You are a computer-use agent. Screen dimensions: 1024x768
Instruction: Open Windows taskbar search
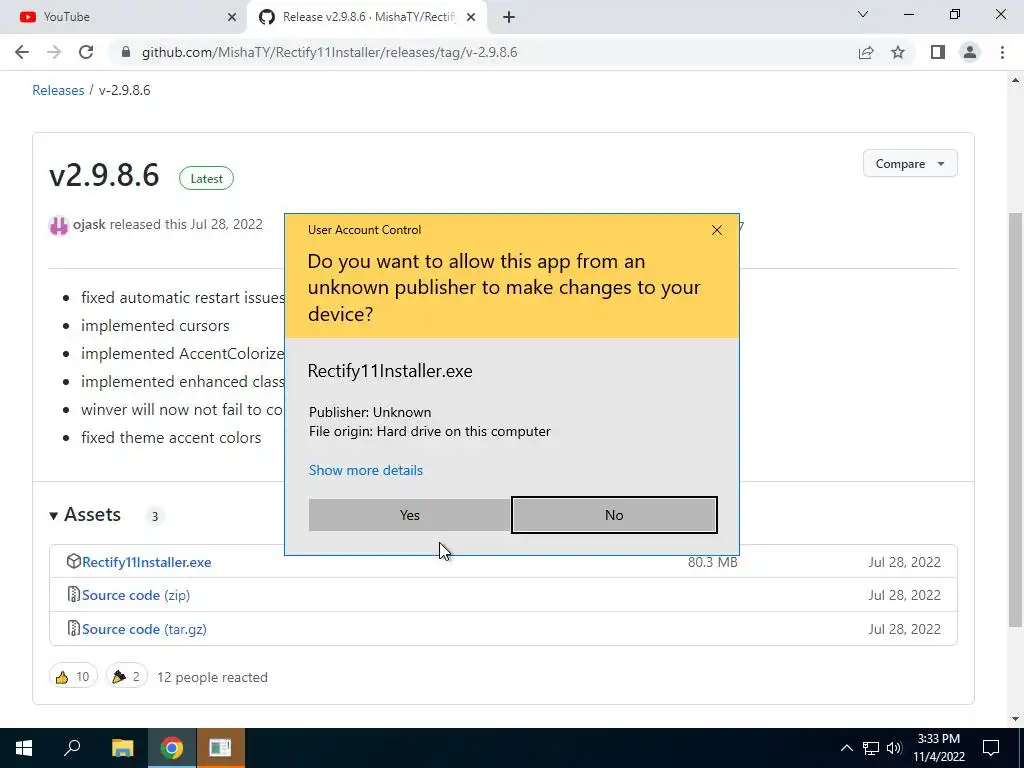point(72,748)
